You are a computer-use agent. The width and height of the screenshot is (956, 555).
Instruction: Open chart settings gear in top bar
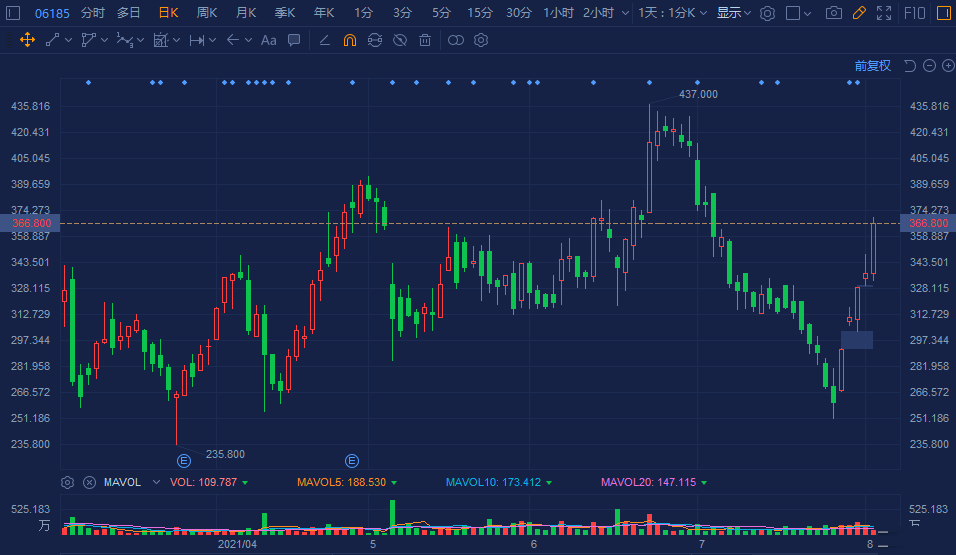(768, 13)
